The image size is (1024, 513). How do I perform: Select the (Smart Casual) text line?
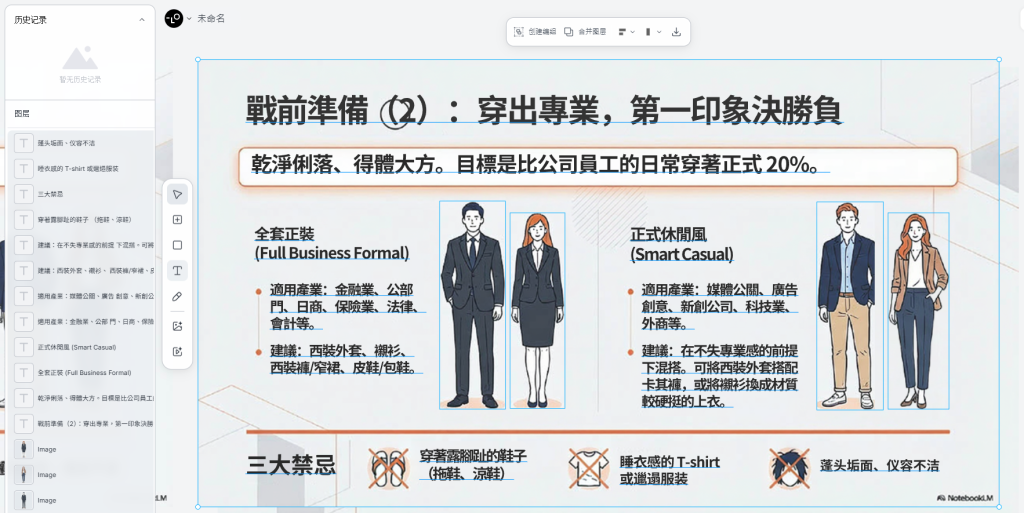[682, 253]
